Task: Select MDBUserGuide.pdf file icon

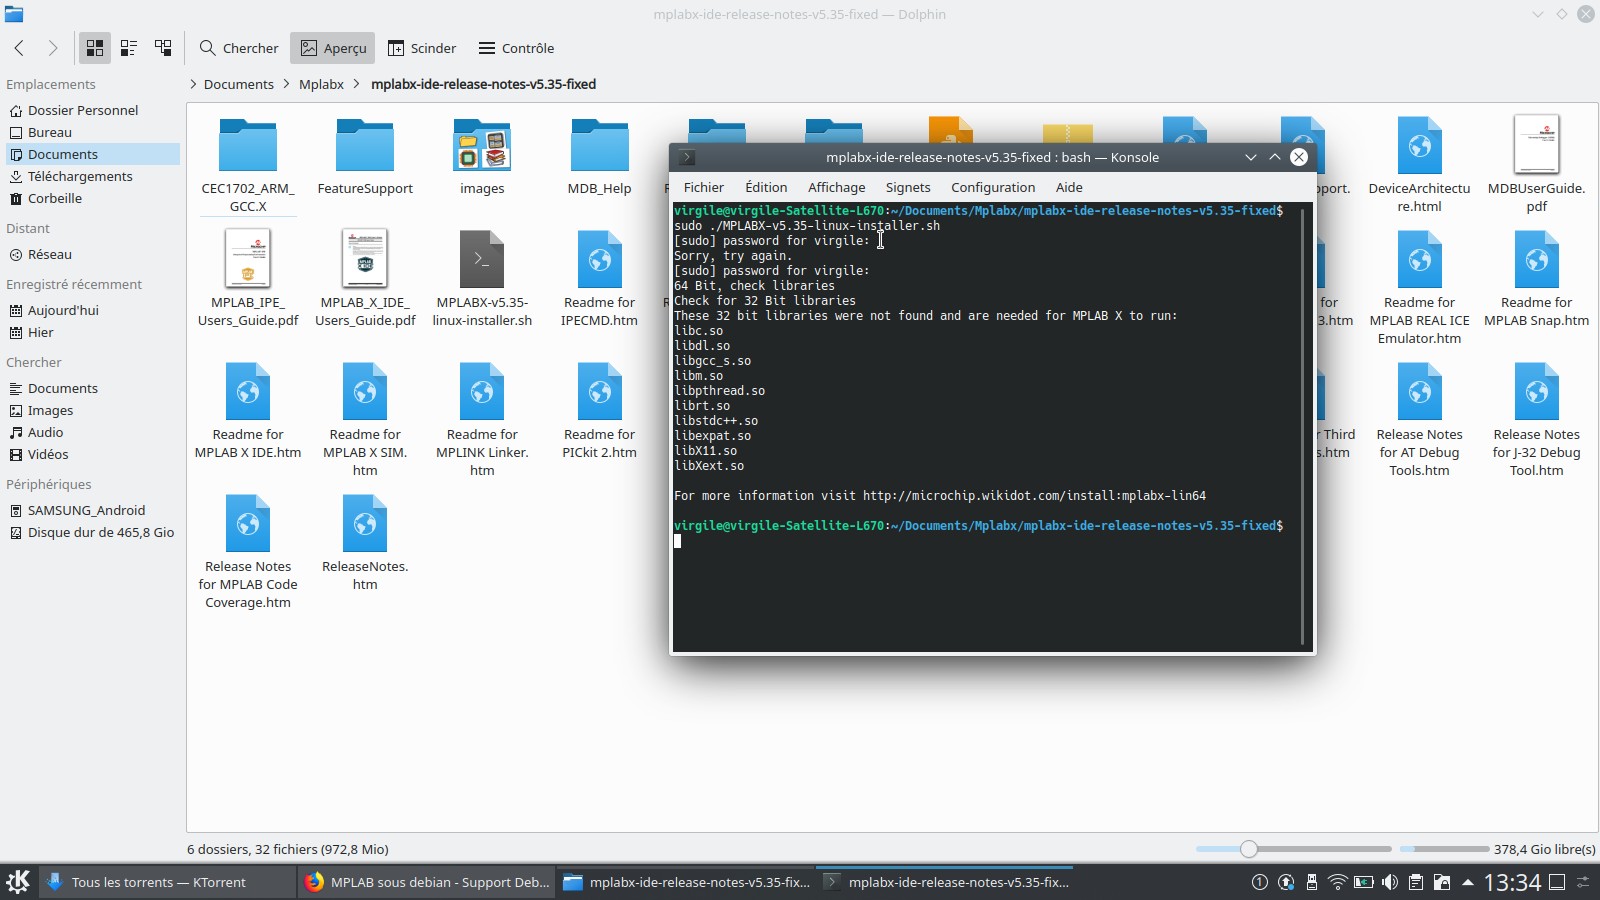Action: tap(1536, 144)
